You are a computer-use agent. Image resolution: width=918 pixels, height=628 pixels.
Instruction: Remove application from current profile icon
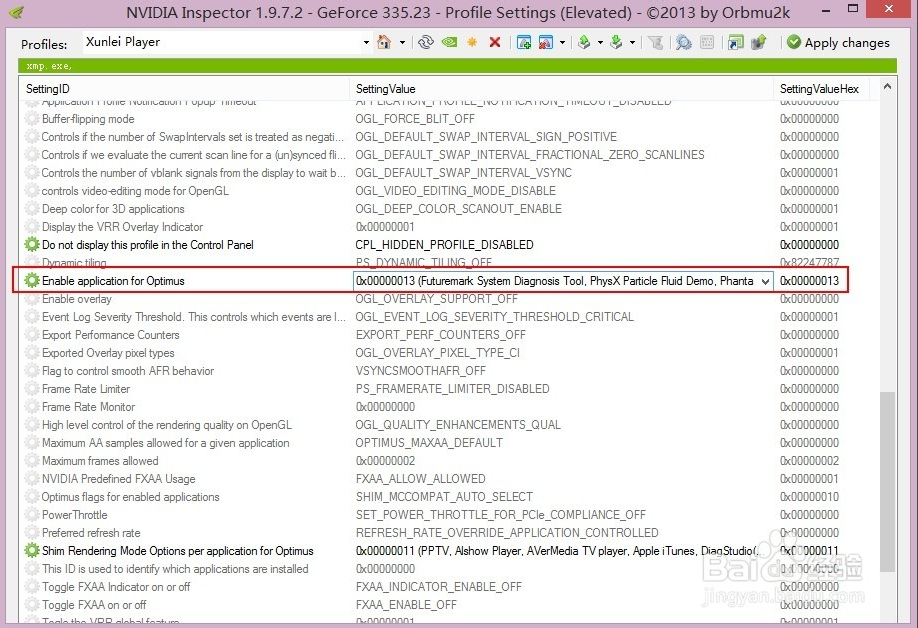546,42
